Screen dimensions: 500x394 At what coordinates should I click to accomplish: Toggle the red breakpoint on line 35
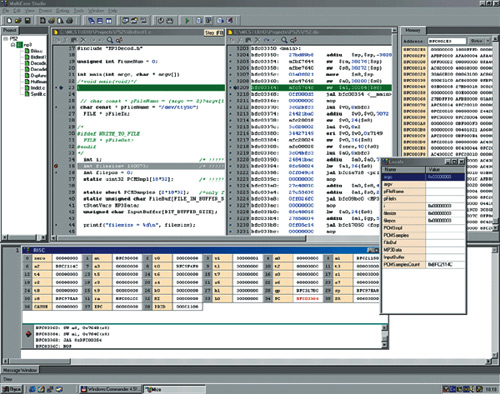pyautogui.click(x=56, y=166)
